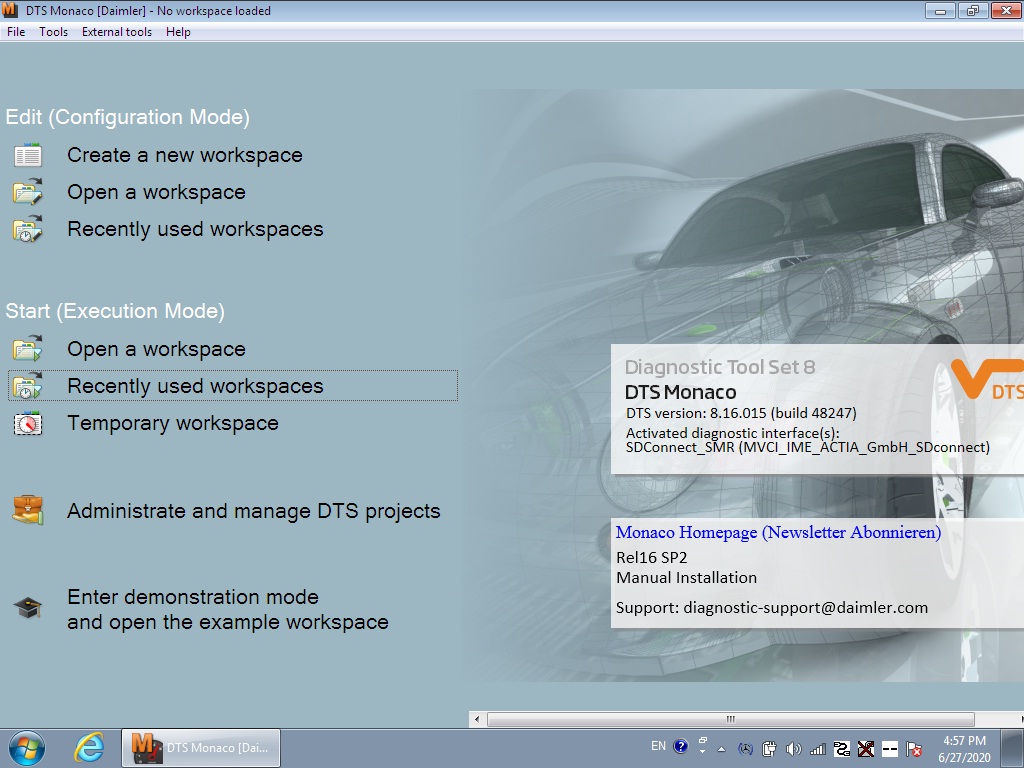Open the File menu
Viewport: 1024px width, 768px height.
[16, 32]
